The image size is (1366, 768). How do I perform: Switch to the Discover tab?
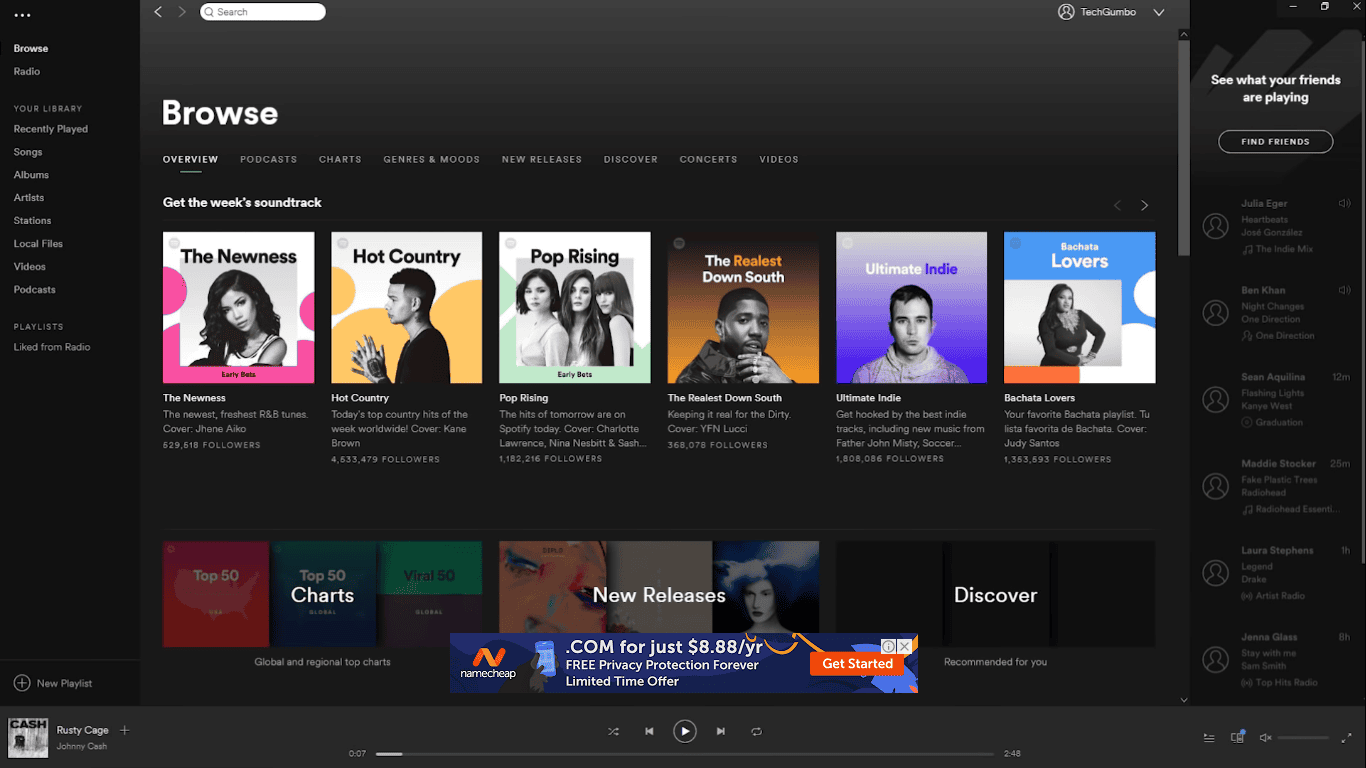631,159
